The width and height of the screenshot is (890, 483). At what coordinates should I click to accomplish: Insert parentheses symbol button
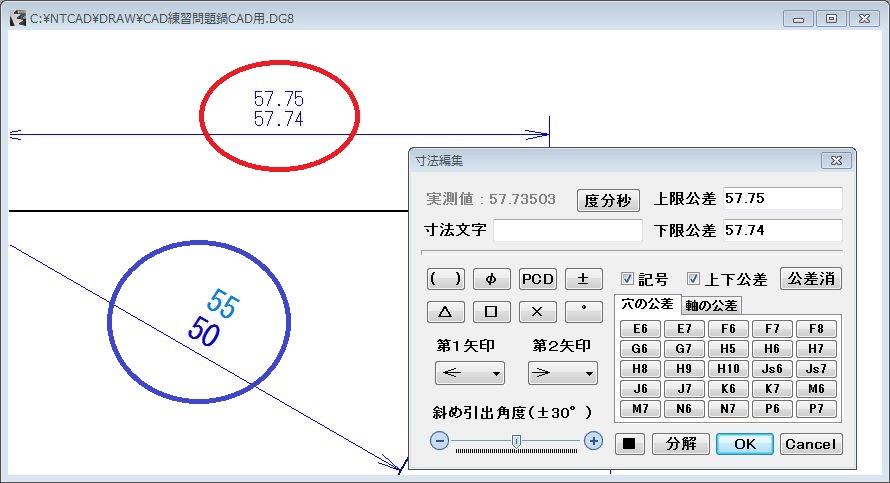point(446,279)
